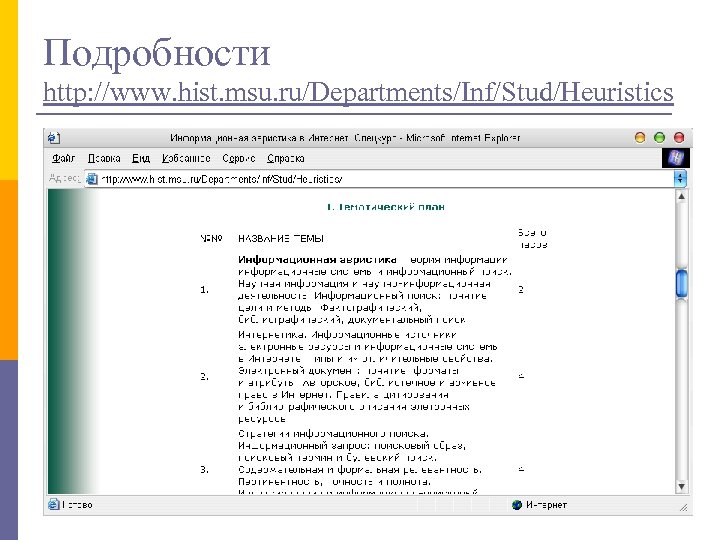Click the scrollbar up arrow
This screenshot has height=540, width=720.
coord(681,197)
